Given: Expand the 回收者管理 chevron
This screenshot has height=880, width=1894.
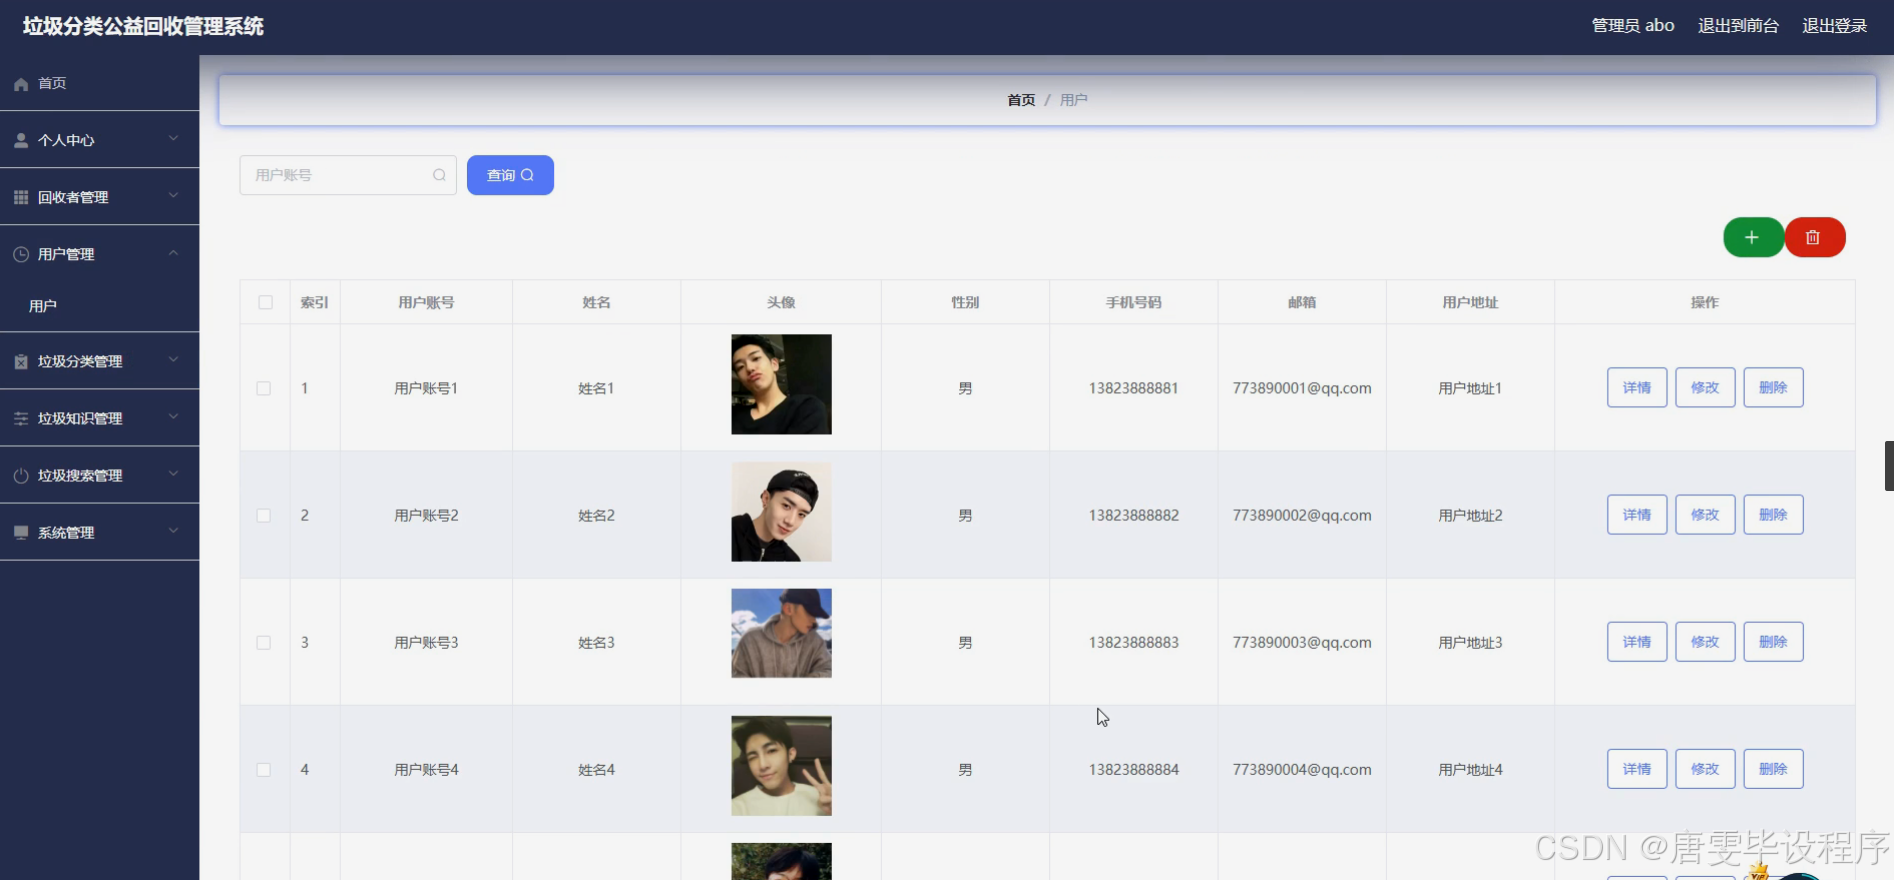Looking at the screenshot, I should (x=173, y=196).
